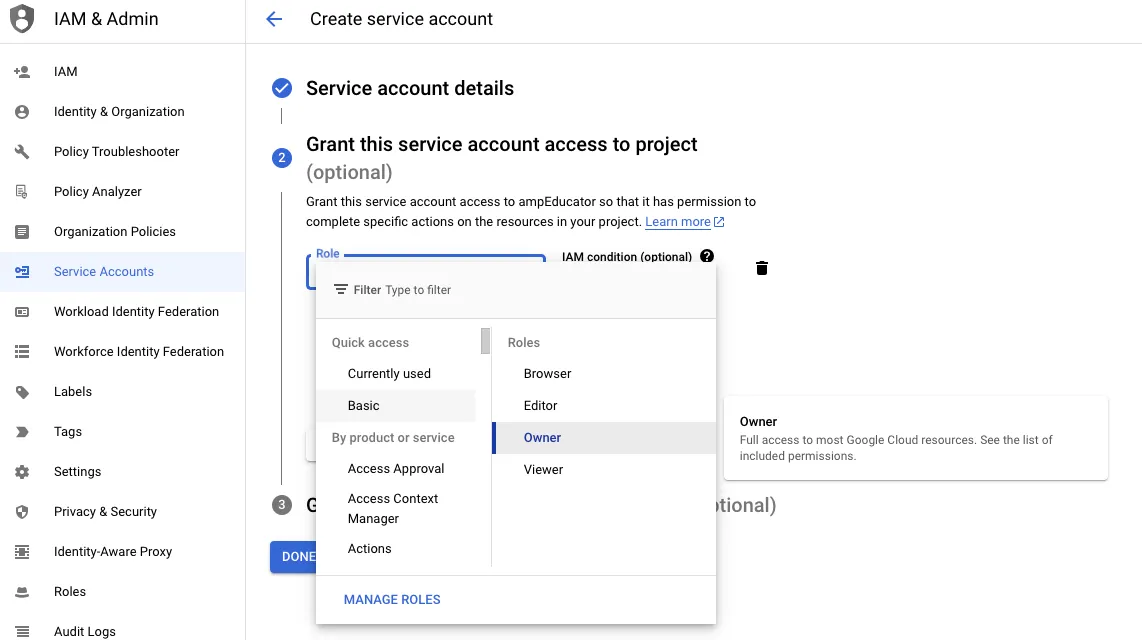
Task: Choose Currently used in Quick access
Action: tap(396, 374)
